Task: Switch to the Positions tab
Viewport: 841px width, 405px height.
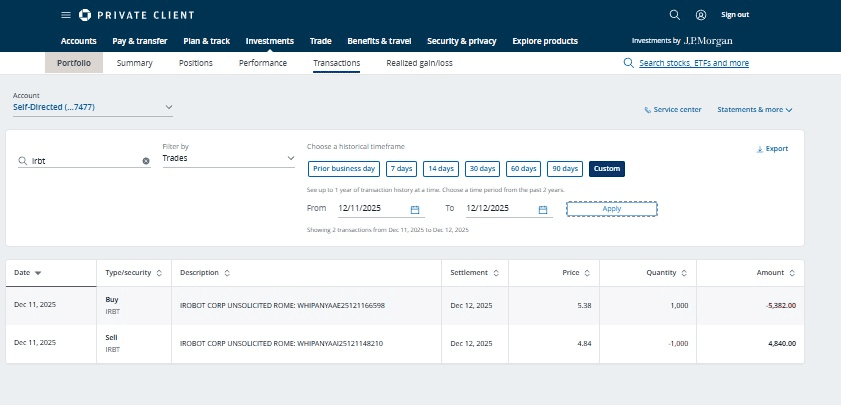Action: (195, 63)
